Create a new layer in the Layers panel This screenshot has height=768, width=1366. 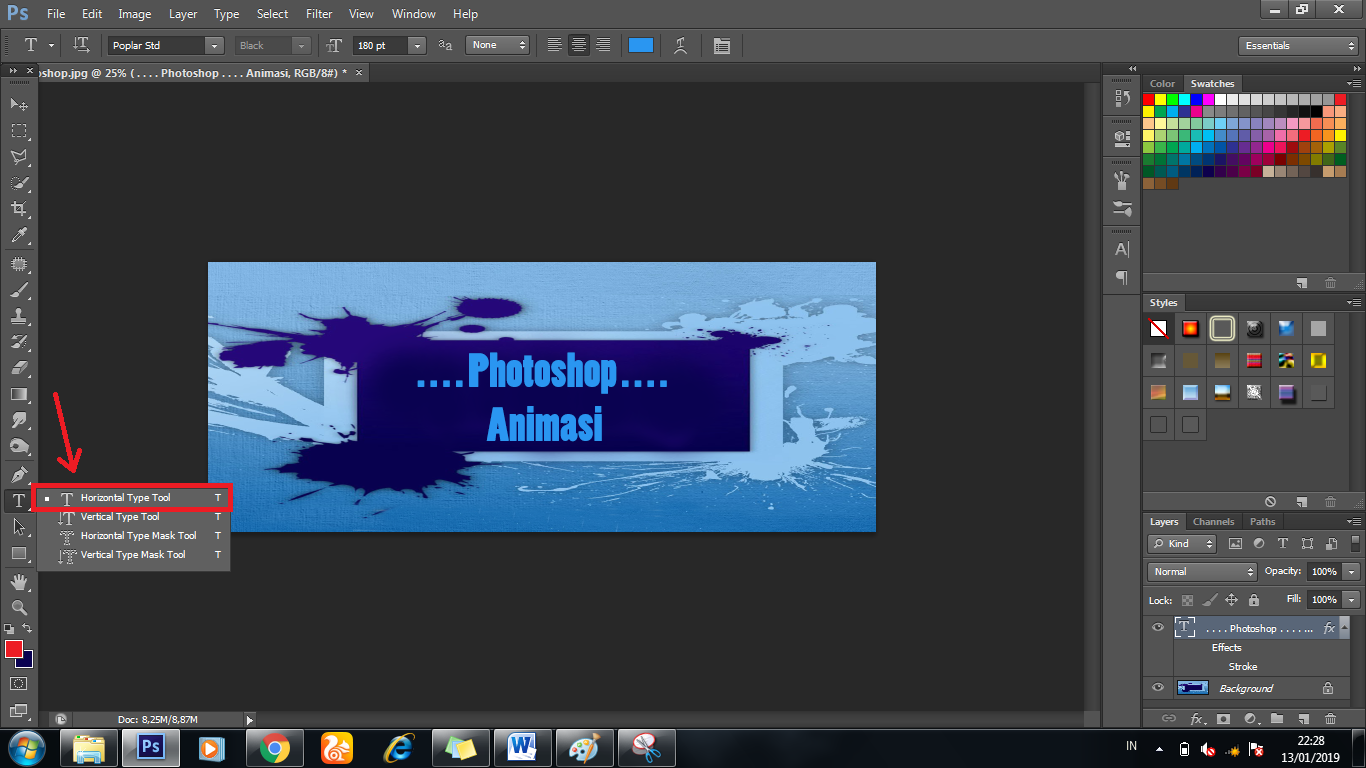coord(1304,718)
